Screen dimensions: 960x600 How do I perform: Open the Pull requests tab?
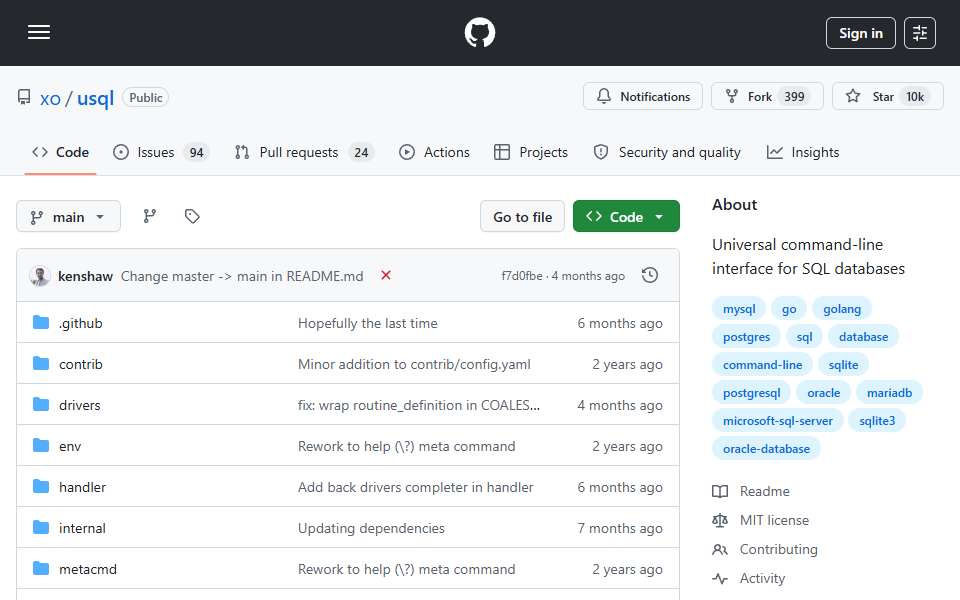click(304, 152)
